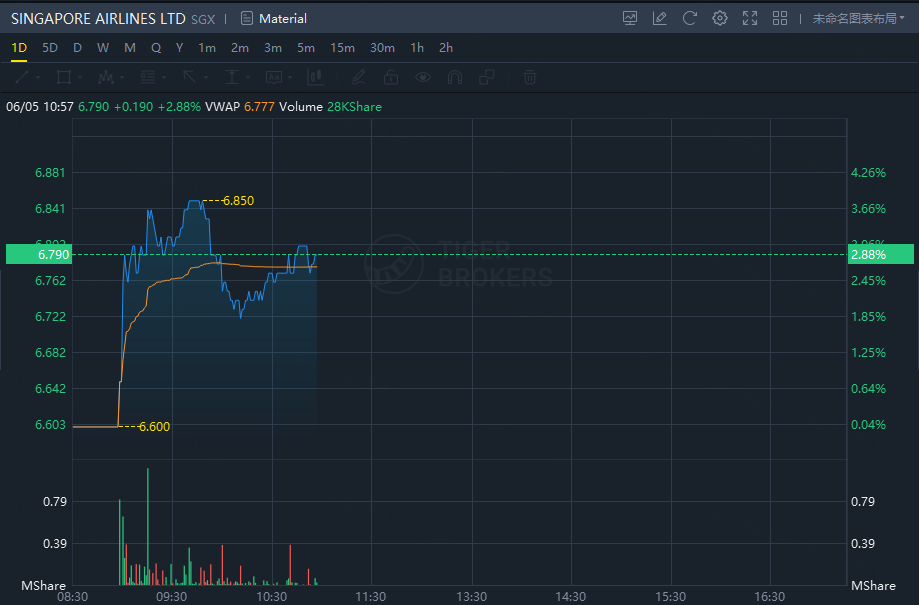Select the 1D timeframe tab
Screen dimensions: 919x605
click(19, 48)
